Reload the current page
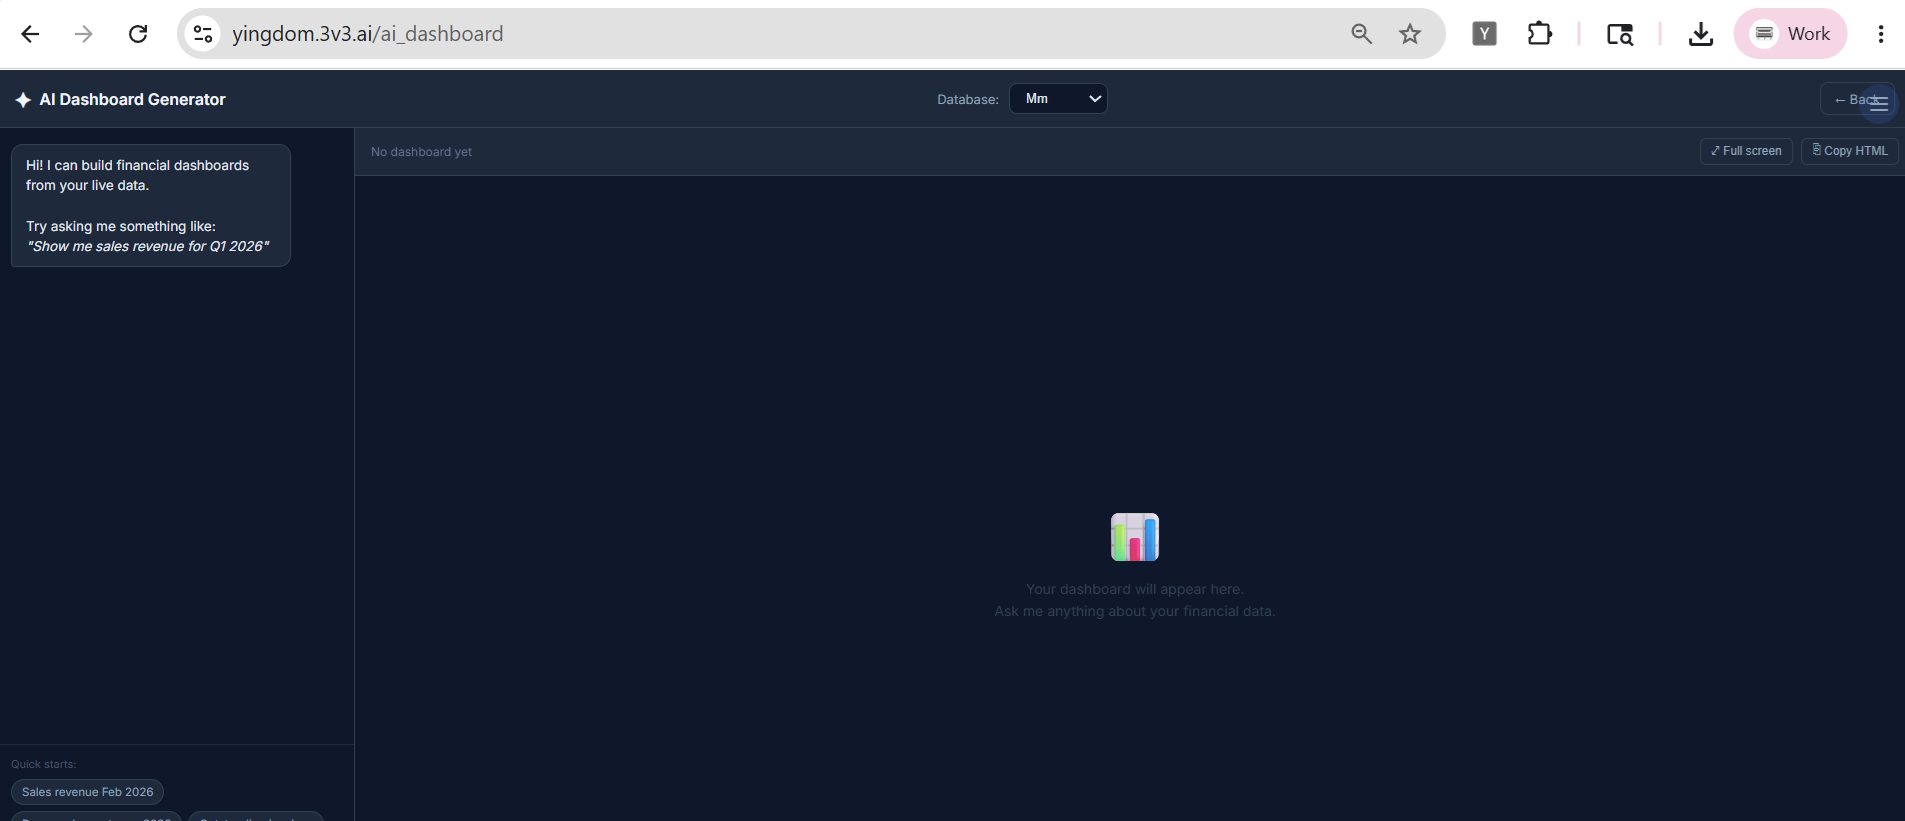Screen dimensions: 1905x821 (x=138, y=34)
